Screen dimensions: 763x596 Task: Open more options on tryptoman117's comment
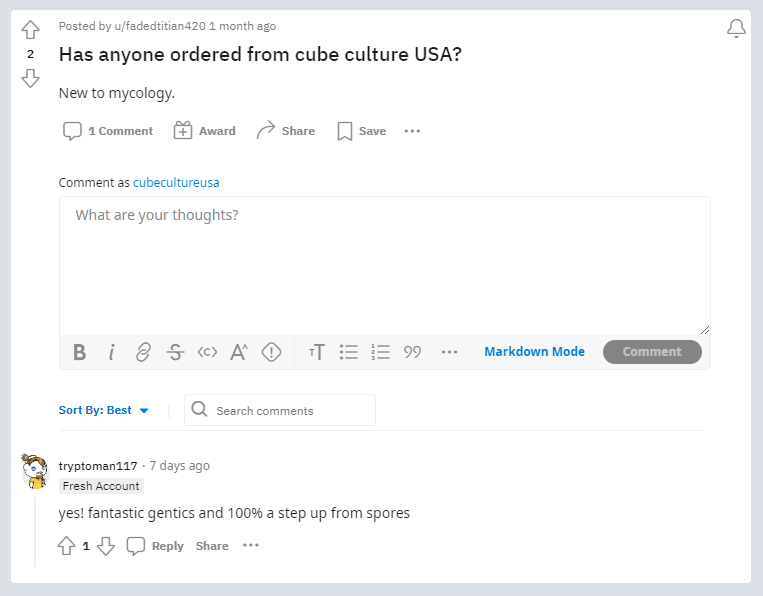251,545
